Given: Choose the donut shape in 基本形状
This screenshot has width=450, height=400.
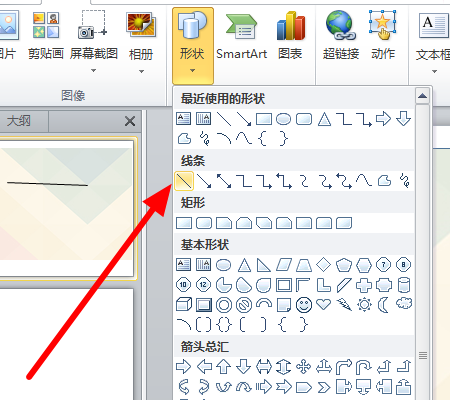Looking at the screenshot, I should coord(224,305).
